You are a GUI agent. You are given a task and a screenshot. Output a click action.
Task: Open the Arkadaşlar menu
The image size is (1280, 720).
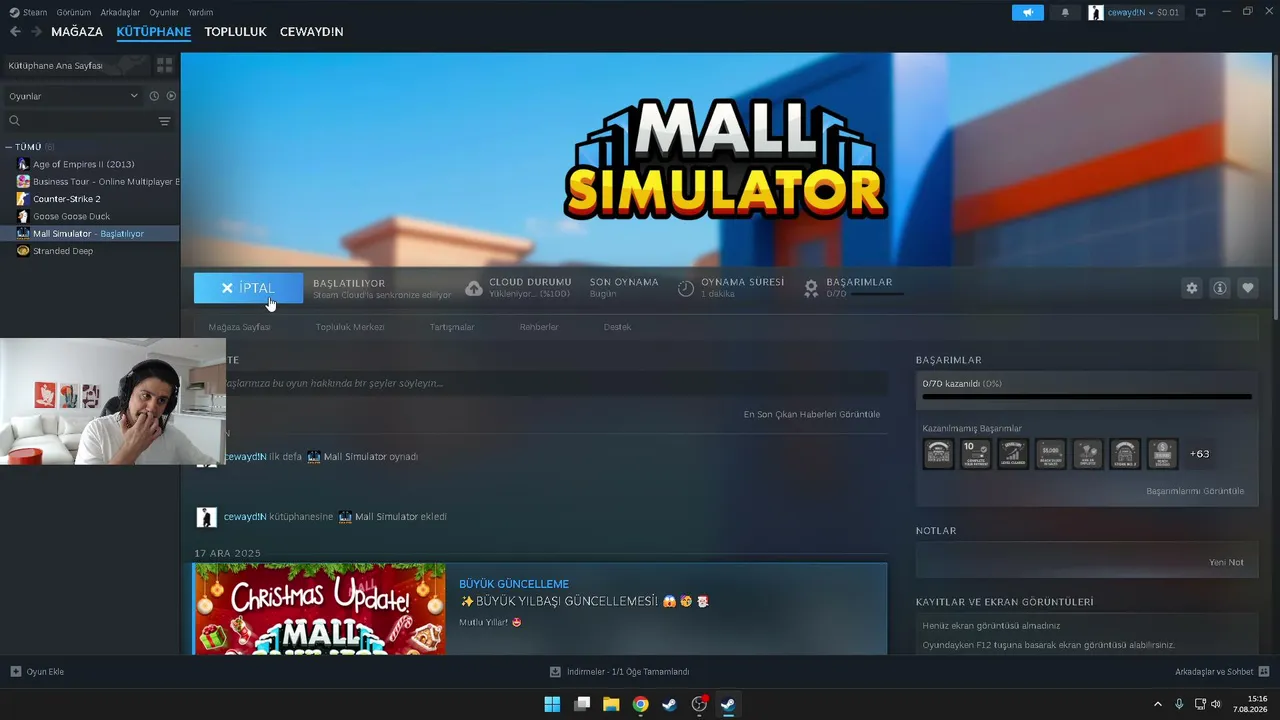[x=120, y=12]
